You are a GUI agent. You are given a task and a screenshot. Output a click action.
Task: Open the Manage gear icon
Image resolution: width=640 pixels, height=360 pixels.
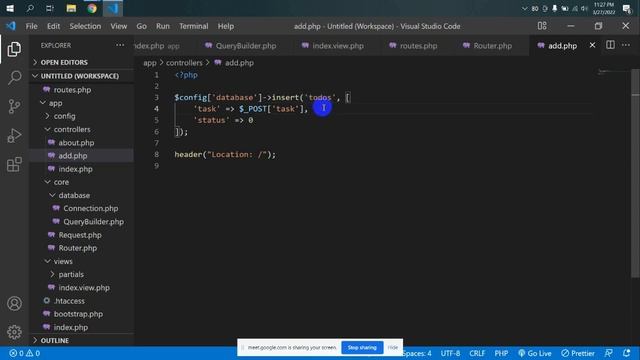[14, 332]
